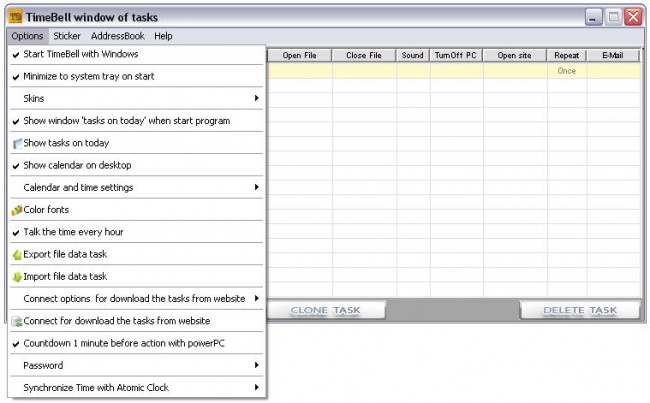
Task: Open the Sticker menu
Action: tap(67, 36)
